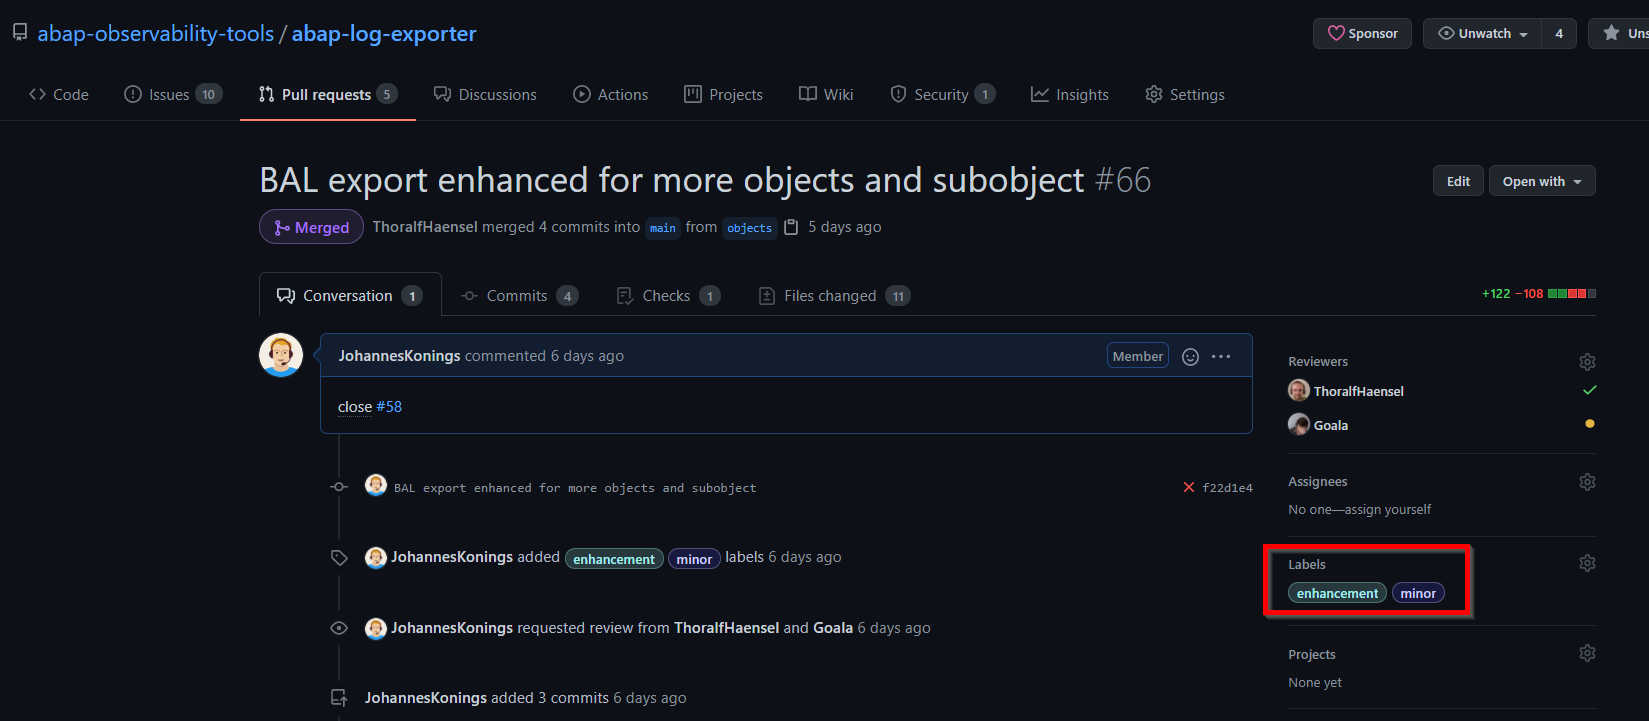Screen dimensions: 1649x721
Task: Open commit f22d1e4
Action: tap(1228, 487)
